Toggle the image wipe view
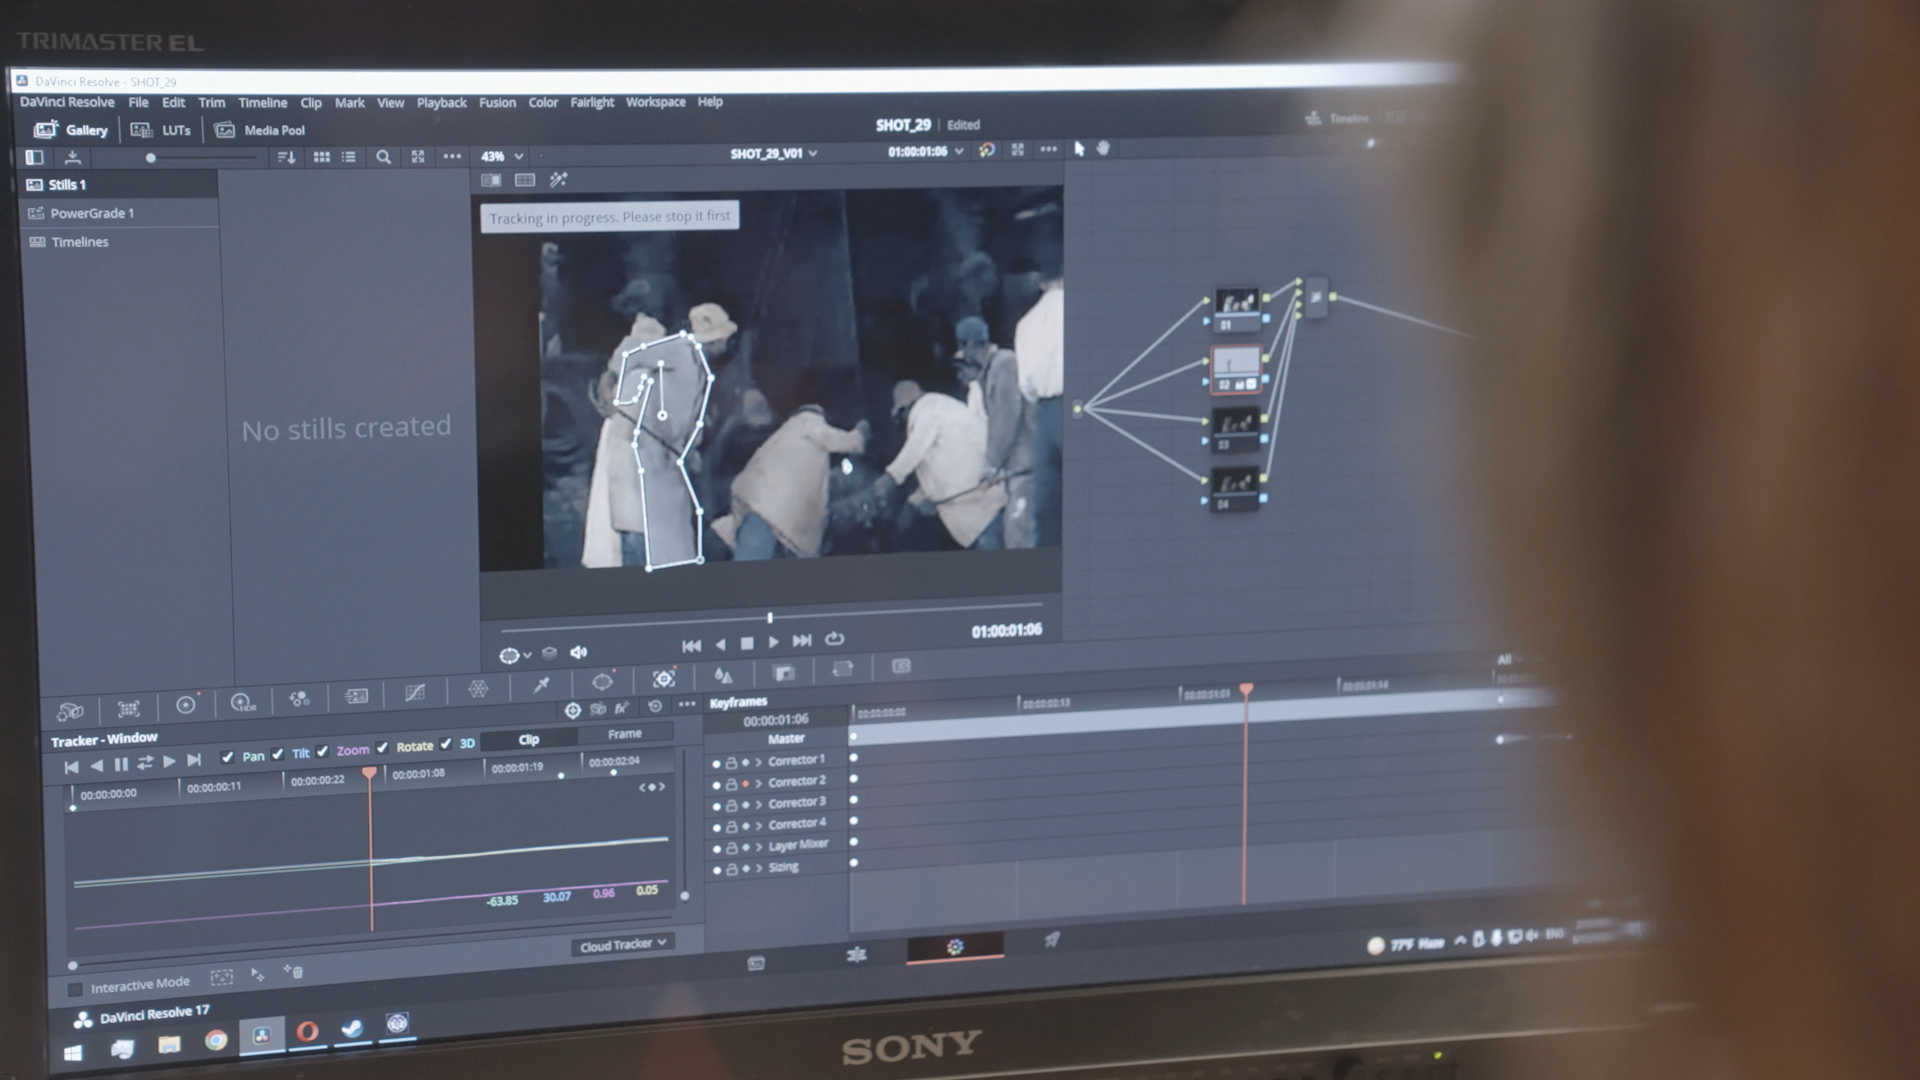This screenshot has width=1920, height=1080. pyautogui.click(x=491, y=180)
